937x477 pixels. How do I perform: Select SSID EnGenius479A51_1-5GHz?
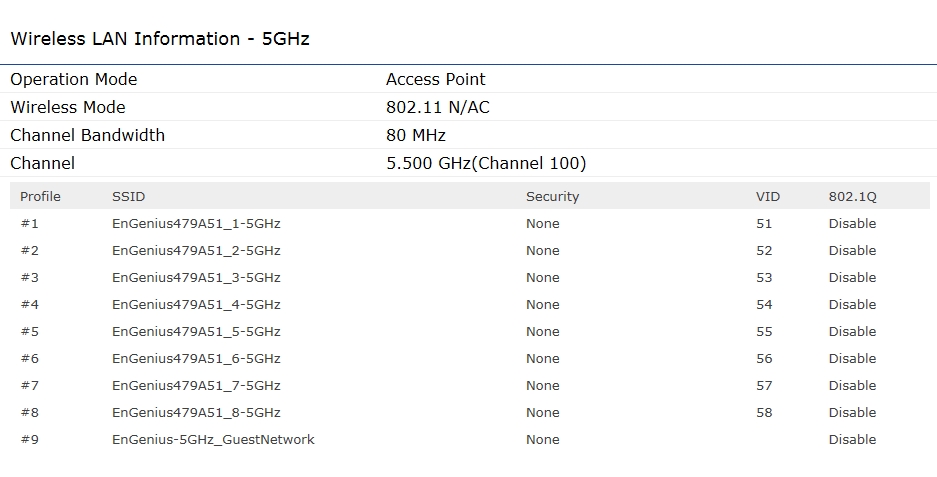196,223
